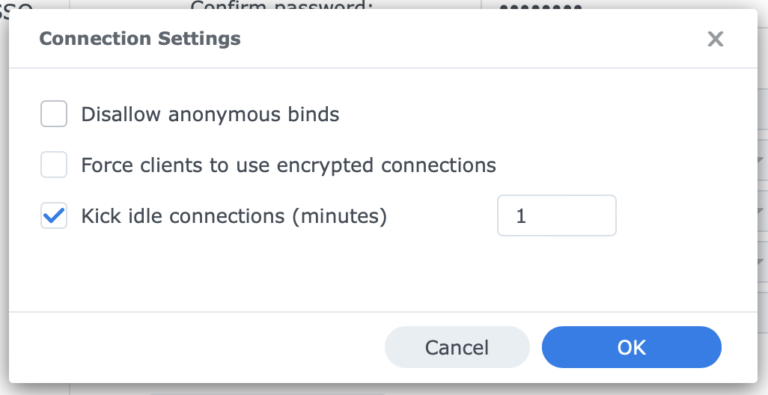Click the 'Disallow anonymous binds' label text
This screenshot has height=395, width=768.
click(210, 114)
